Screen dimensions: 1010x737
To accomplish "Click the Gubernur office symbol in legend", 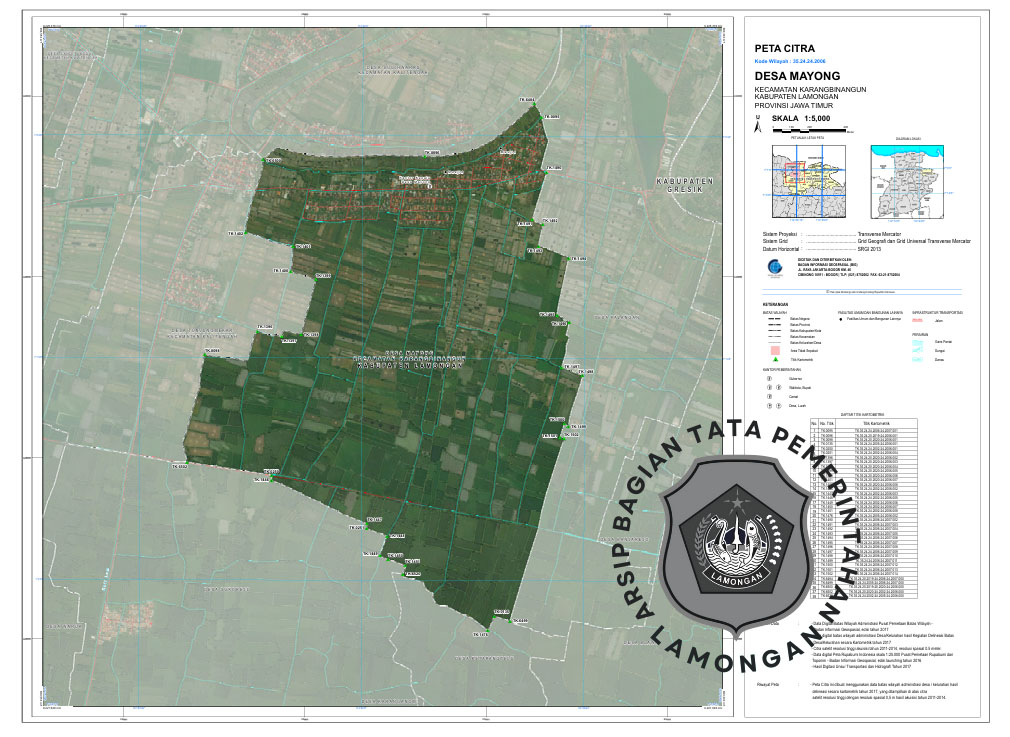I will 768,379.
